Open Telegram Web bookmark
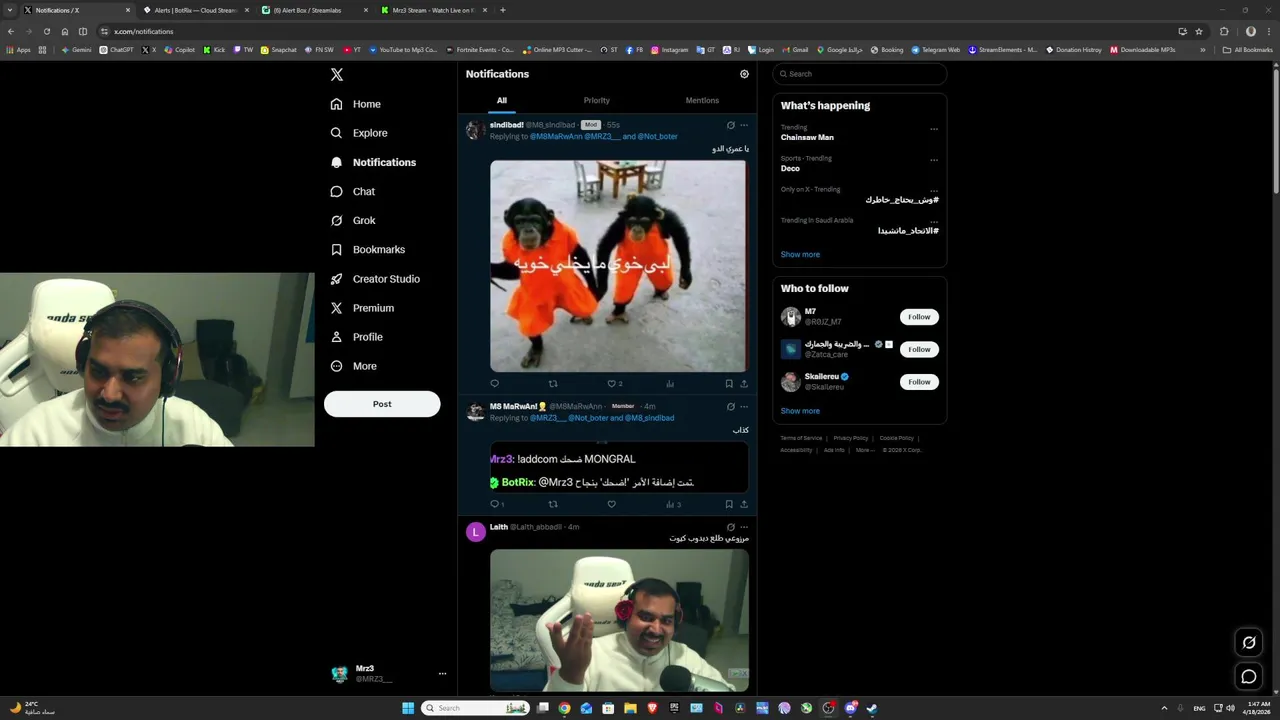This screenshot has width=1280, height=720. [x=935, y=50]
